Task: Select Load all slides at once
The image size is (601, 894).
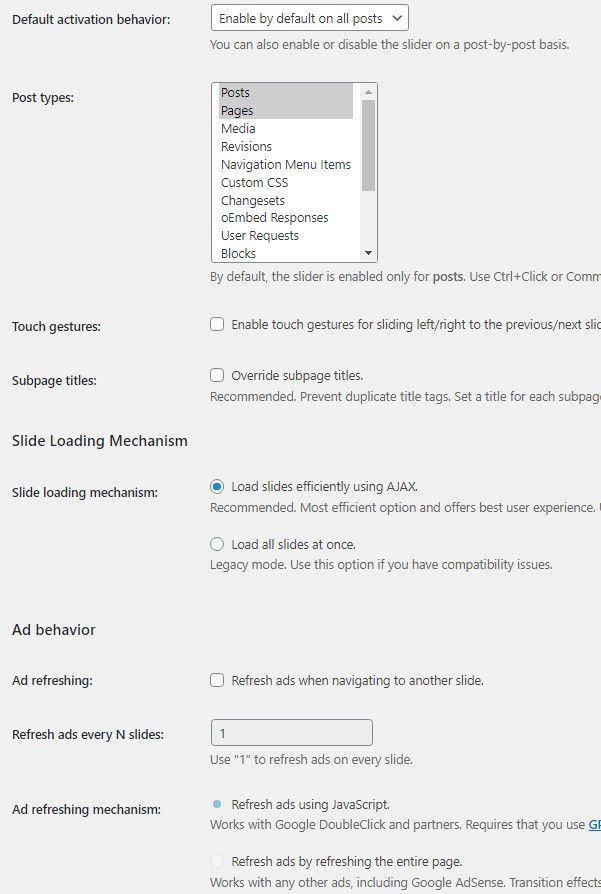Action: 217,545
